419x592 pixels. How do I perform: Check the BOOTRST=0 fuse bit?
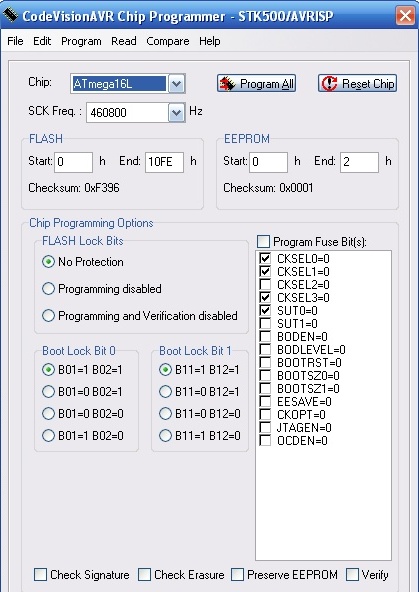pyautogui.click(x=265, y=362)
